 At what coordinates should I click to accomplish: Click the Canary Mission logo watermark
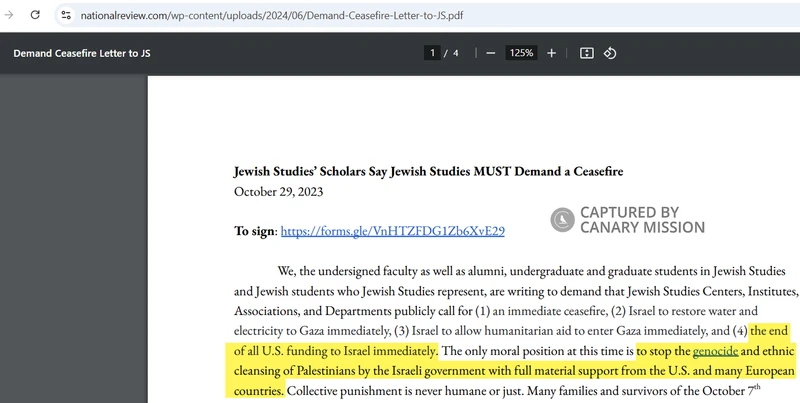click(x=562, y=220)
